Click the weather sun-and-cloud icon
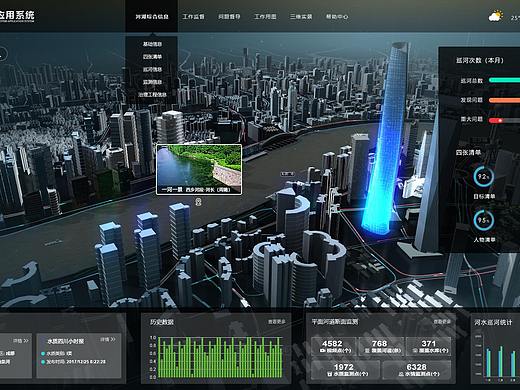 pyautogui.click(x=496, y=16)
